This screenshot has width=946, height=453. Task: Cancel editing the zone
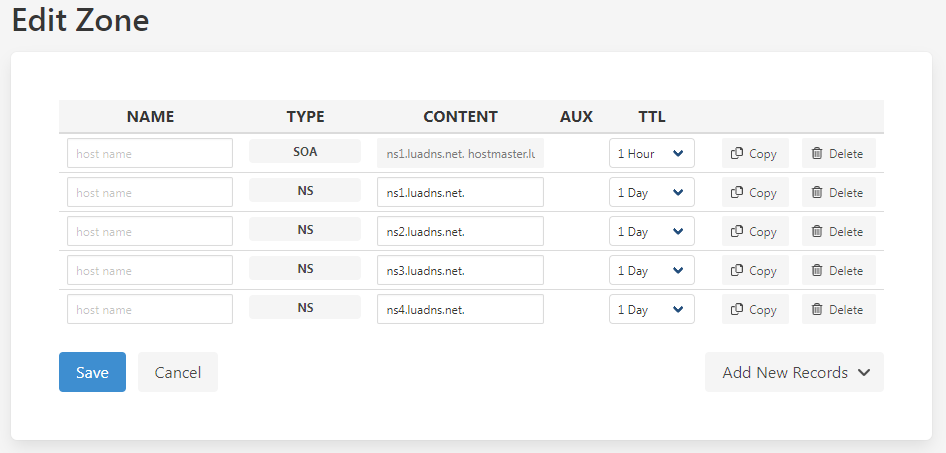pyautogui.click(x=178, y=372)
